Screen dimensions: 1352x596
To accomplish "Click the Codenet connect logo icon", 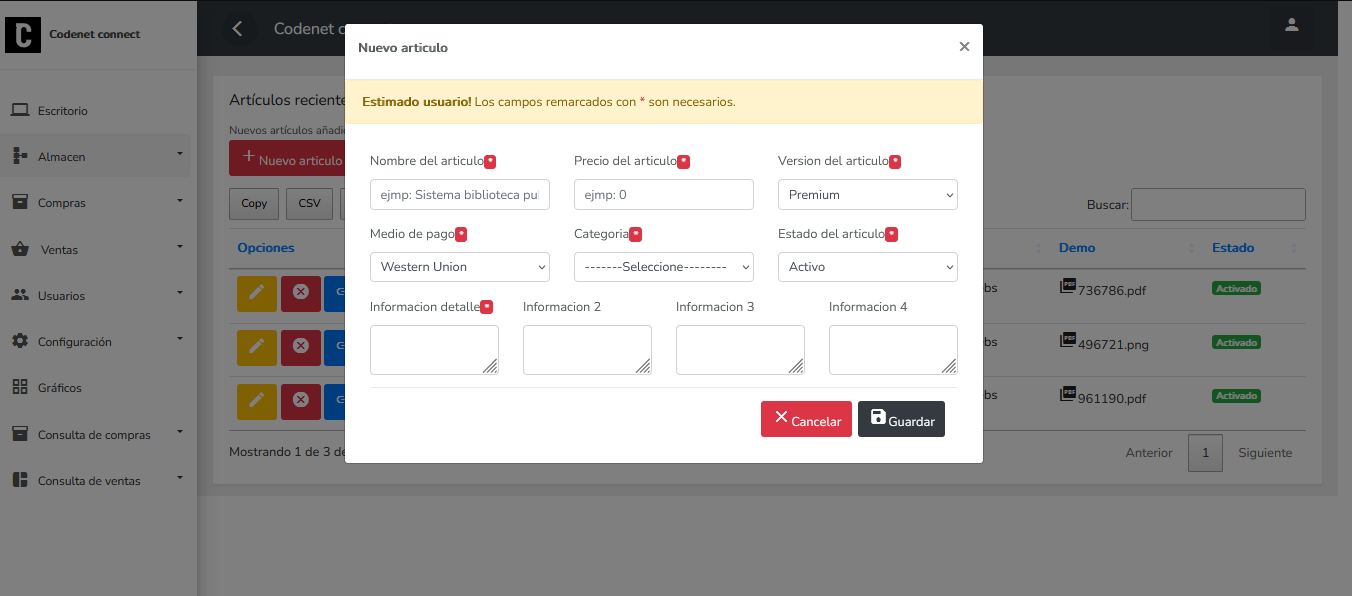I will tap(23, 34).
